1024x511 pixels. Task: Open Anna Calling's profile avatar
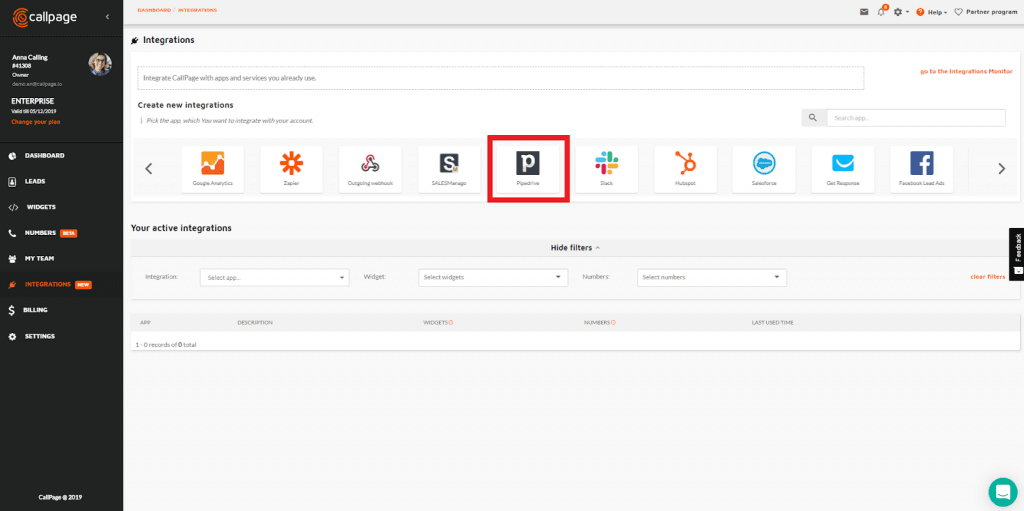click(x=100, y=64)
